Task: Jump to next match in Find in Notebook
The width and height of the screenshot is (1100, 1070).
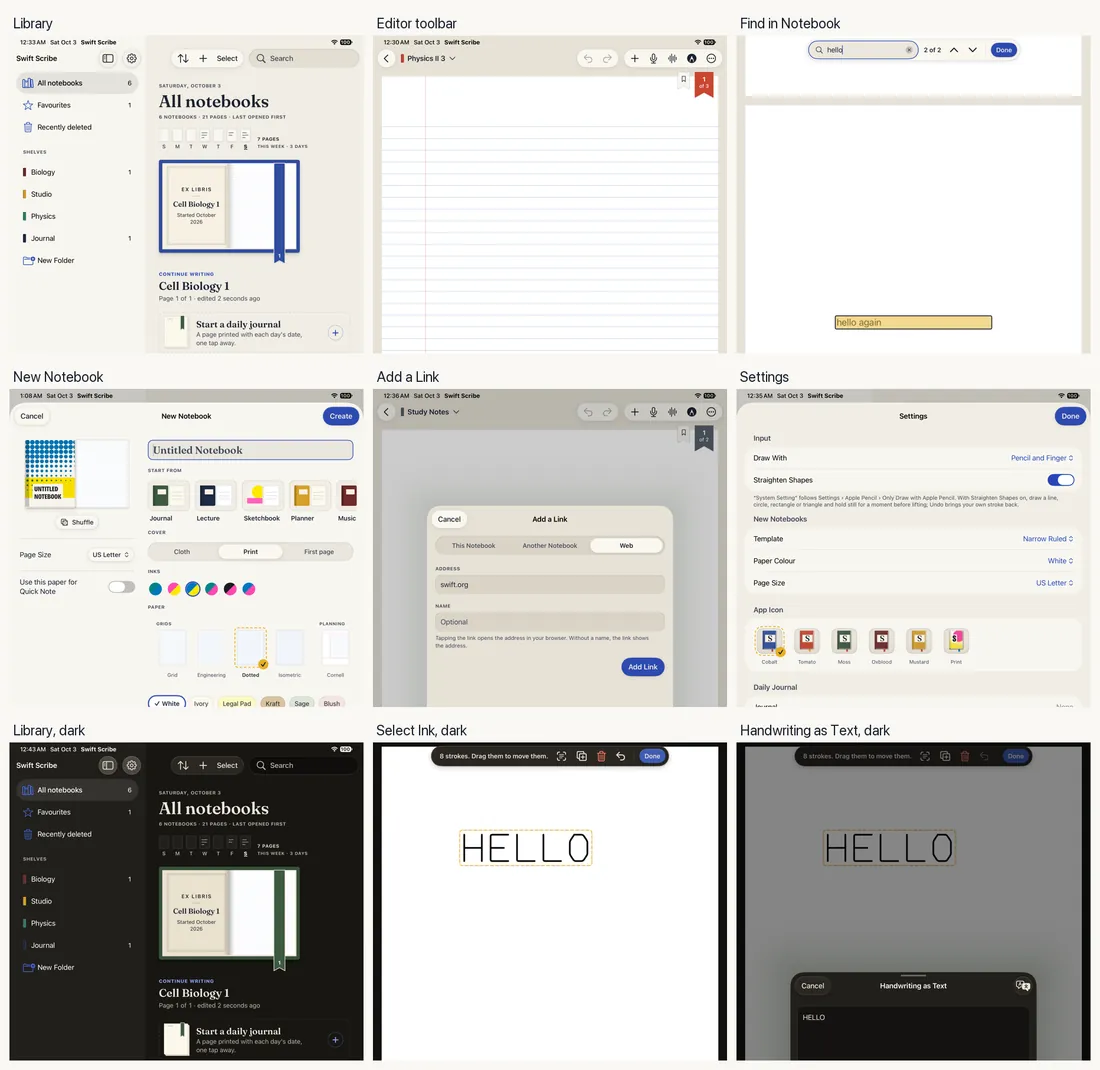Action: point(972,50)
